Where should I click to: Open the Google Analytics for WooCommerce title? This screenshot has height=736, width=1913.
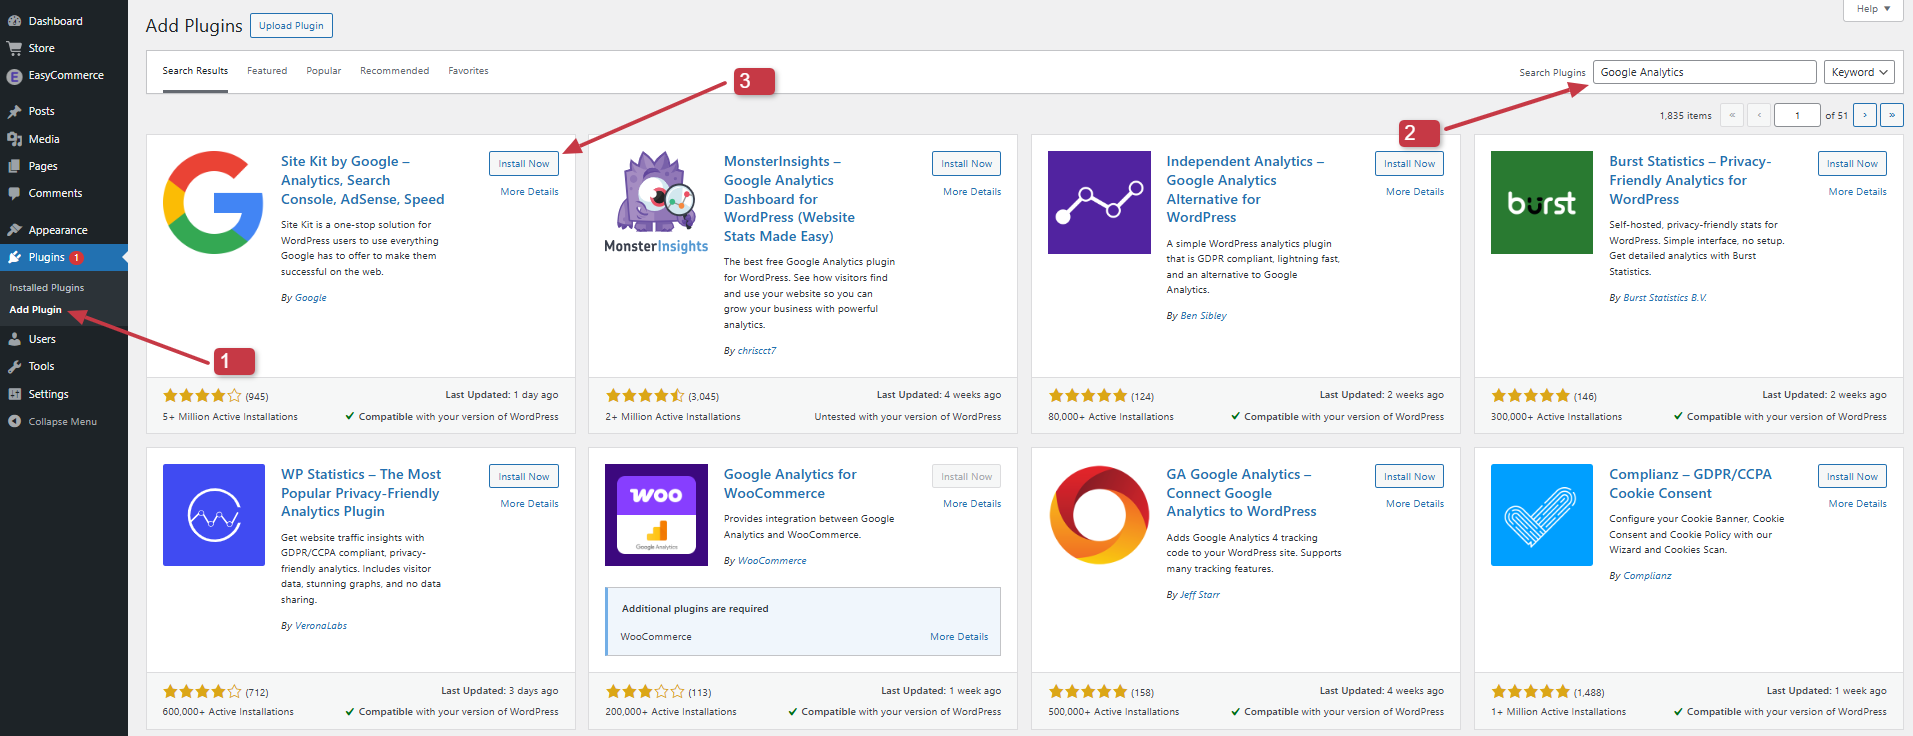790,484
